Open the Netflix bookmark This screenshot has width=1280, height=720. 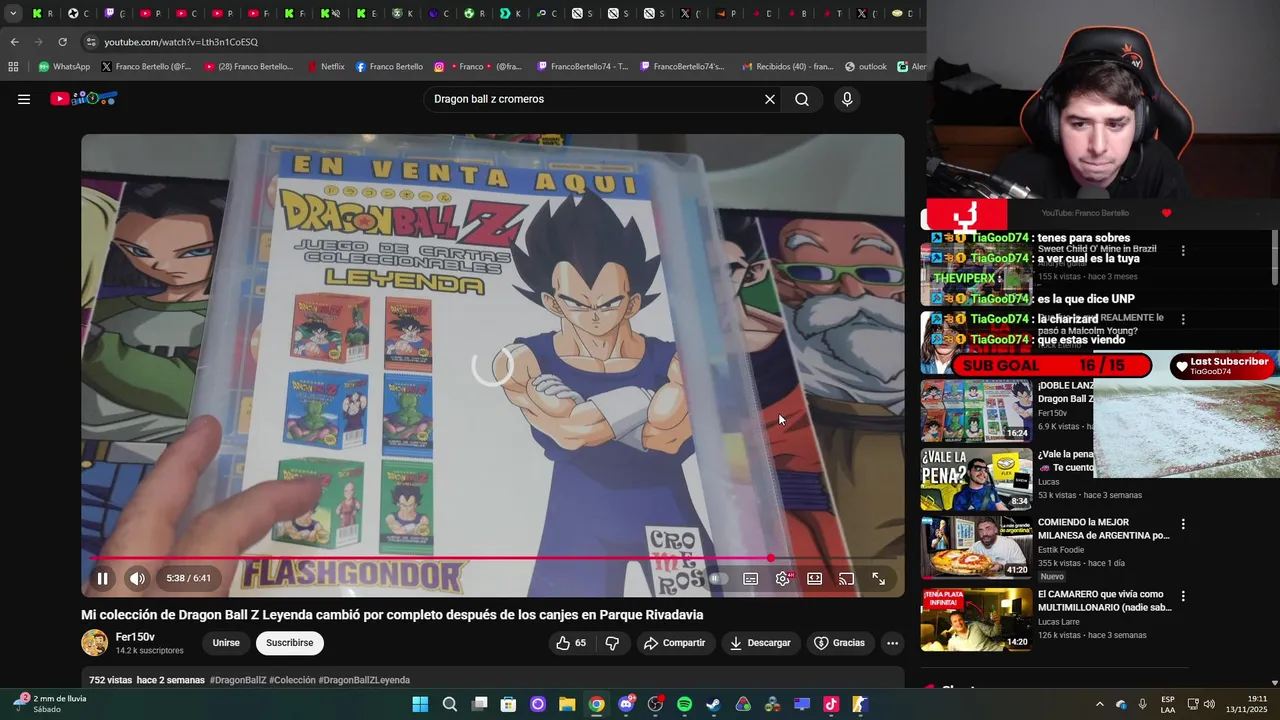pos(326,67)
